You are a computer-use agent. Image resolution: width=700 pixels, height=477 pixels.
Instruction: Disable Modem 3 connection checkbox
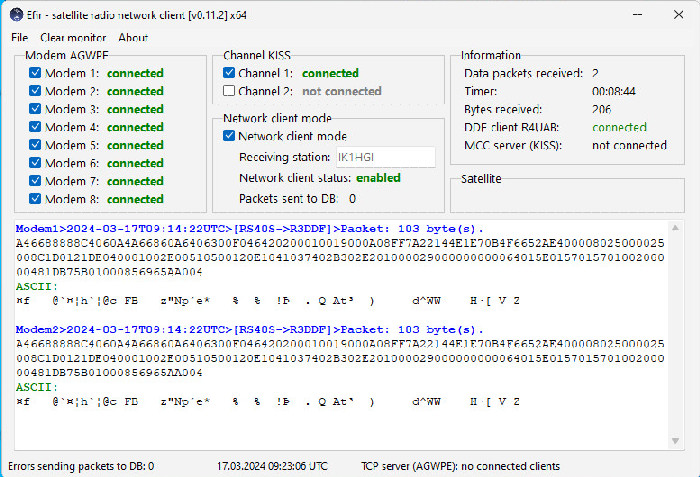(x=35, y=109)
